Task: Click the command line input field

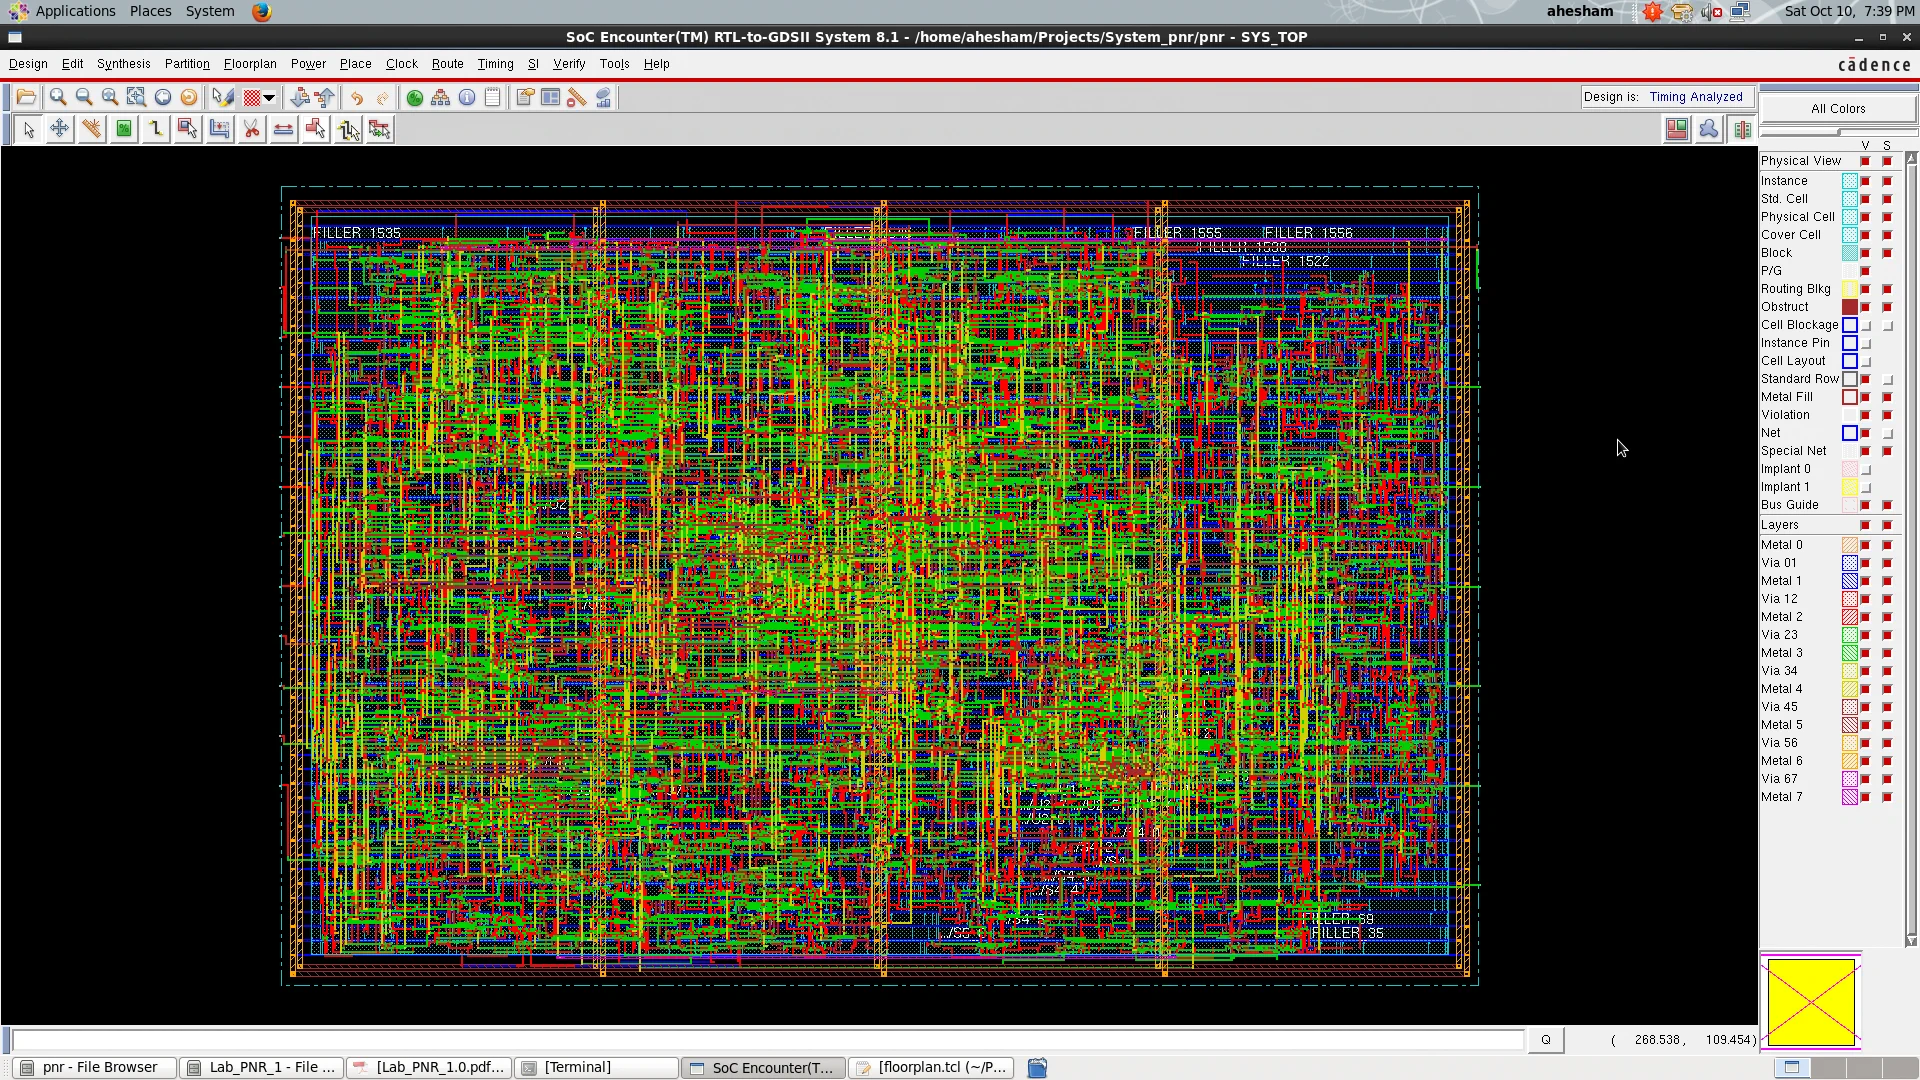Action: pos(767,1040)
